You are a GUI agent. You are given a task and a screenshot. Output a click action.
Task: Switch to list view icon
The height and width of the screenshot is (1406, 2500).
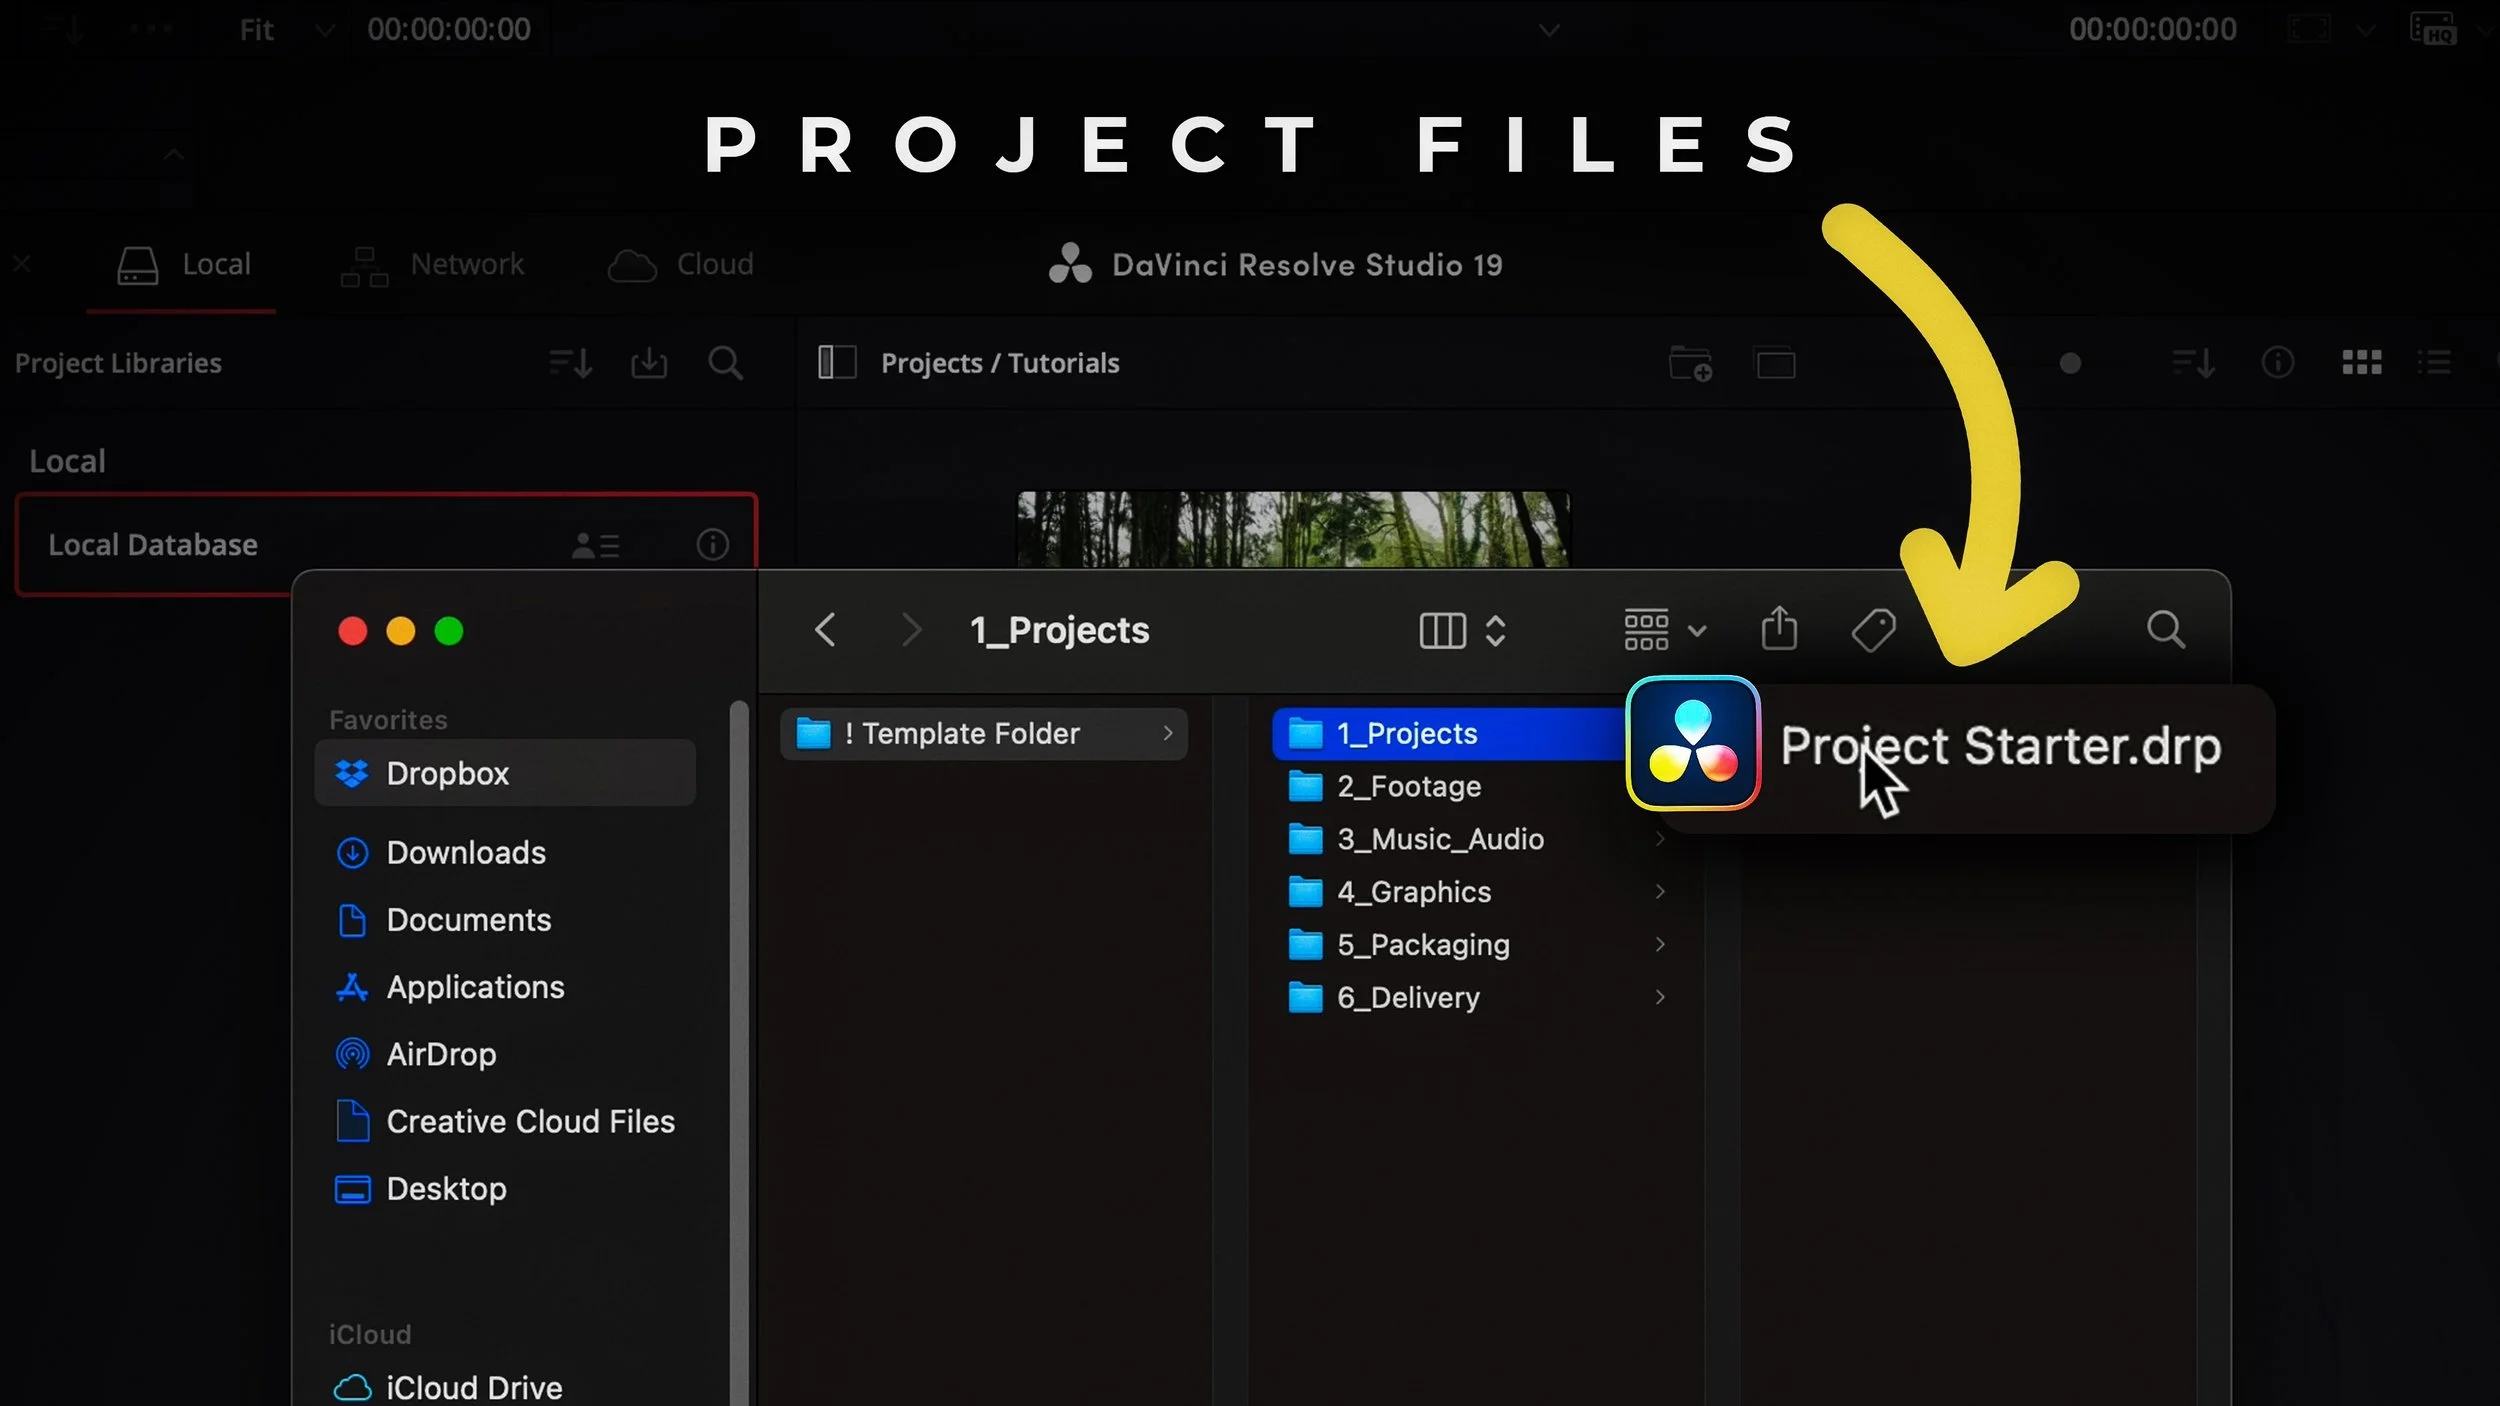[2433, 363]
